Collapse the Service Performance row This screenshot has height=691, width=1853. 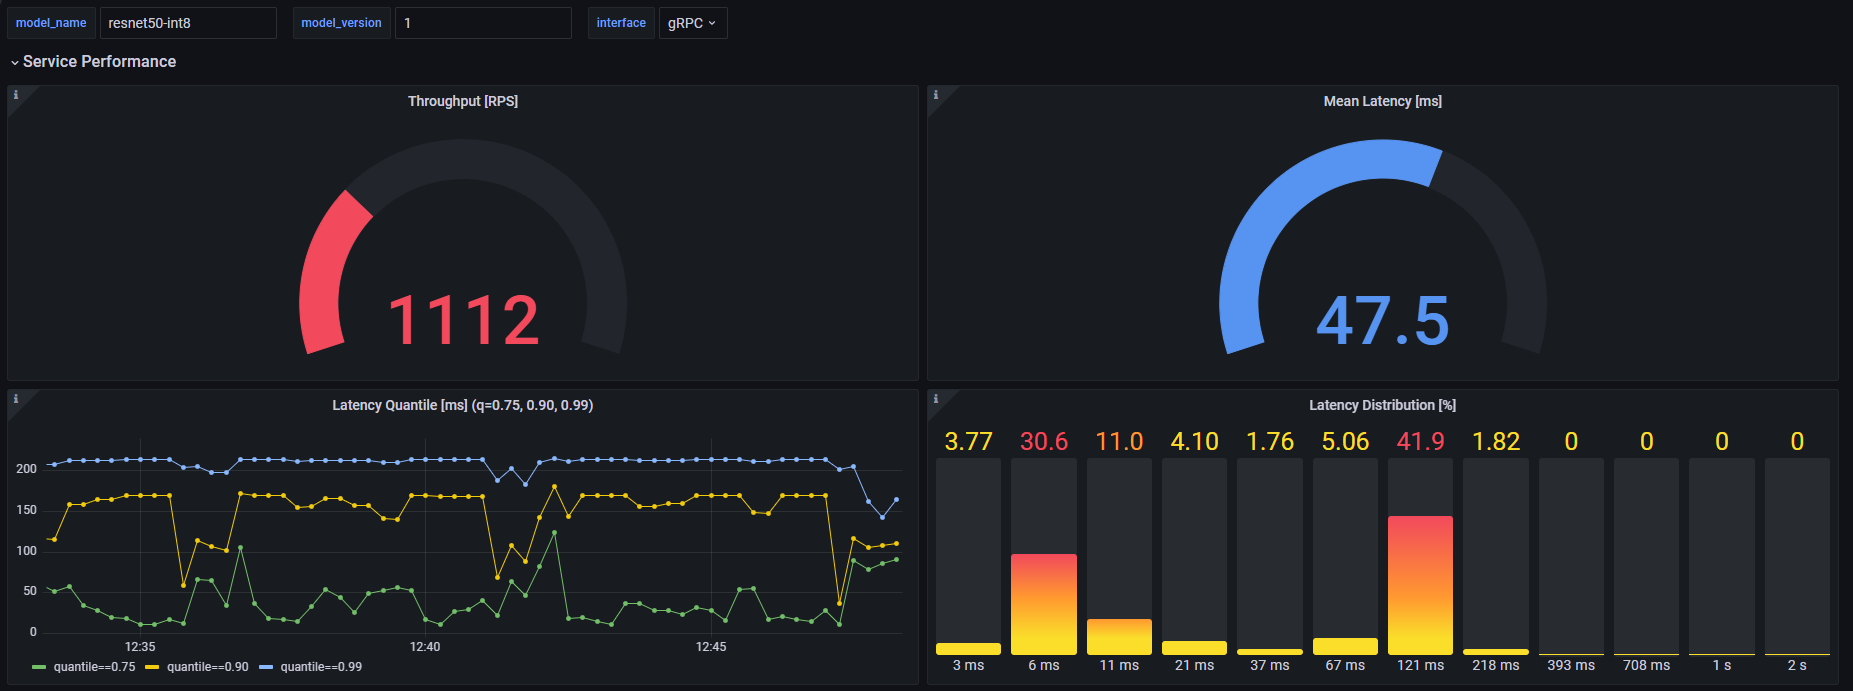(99, 62)
